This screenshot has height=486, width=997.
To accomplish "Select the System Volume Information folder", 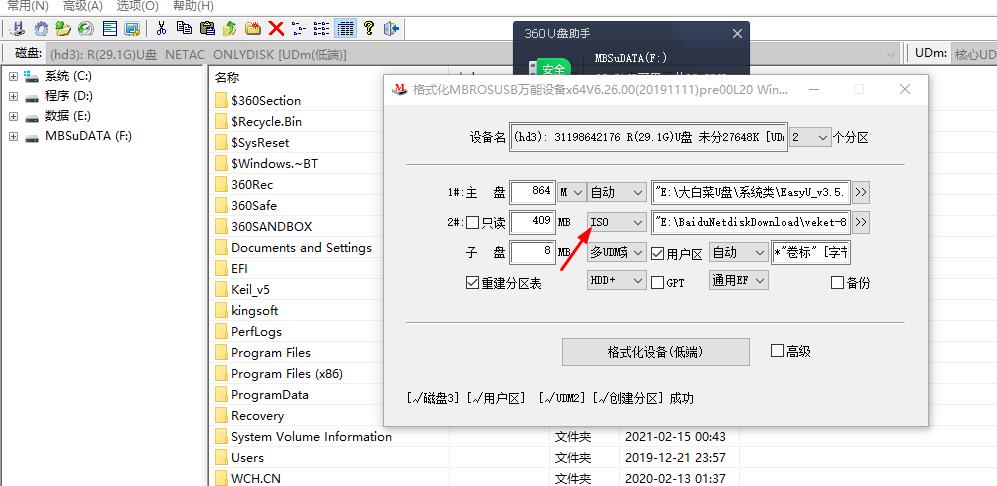I will pyautogui.click(x=311, y=436).
